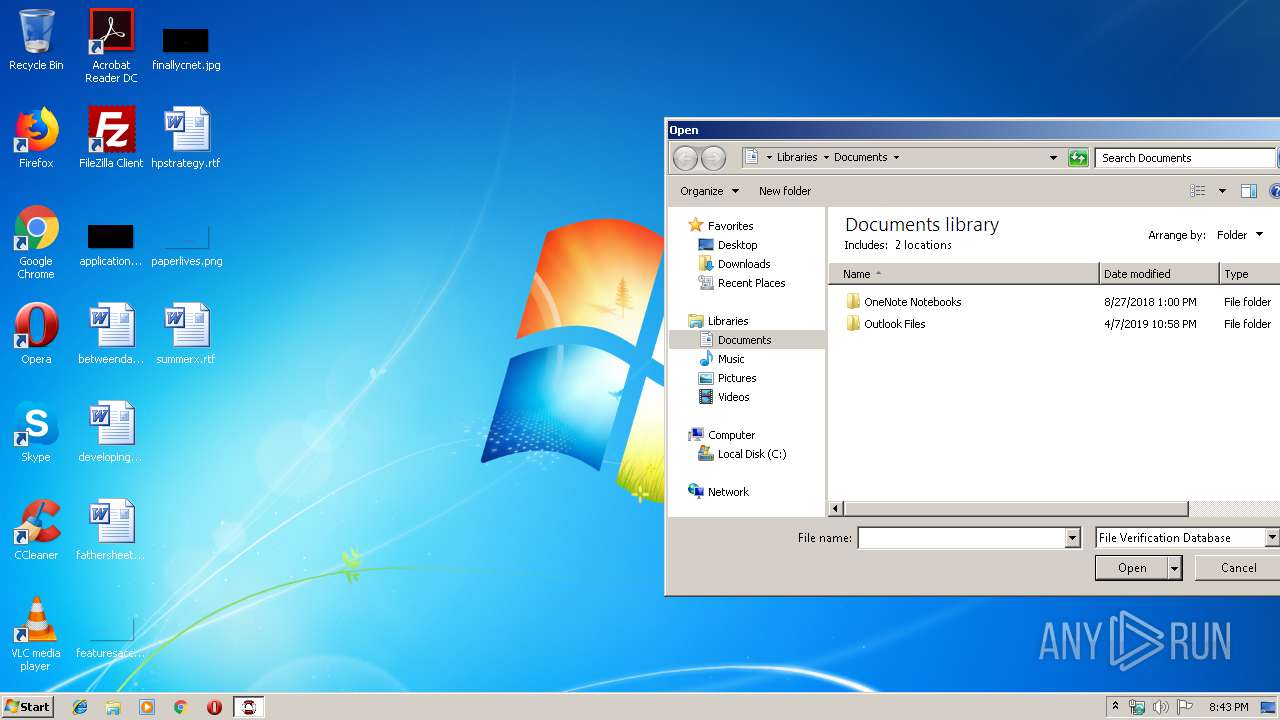Click the Cancel button
This screenshot has width=1280, height=720.
[x=1238, y=568]
